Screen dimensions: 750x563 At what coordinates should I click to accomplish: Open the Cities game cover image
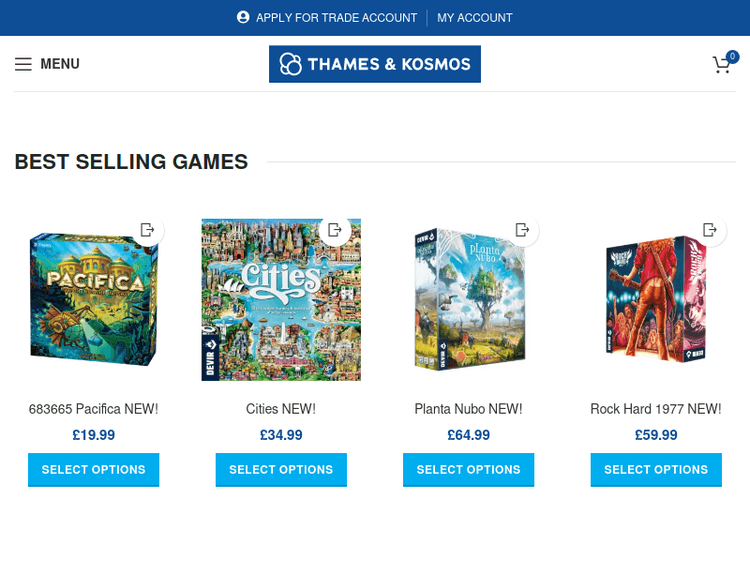(281, 300)
